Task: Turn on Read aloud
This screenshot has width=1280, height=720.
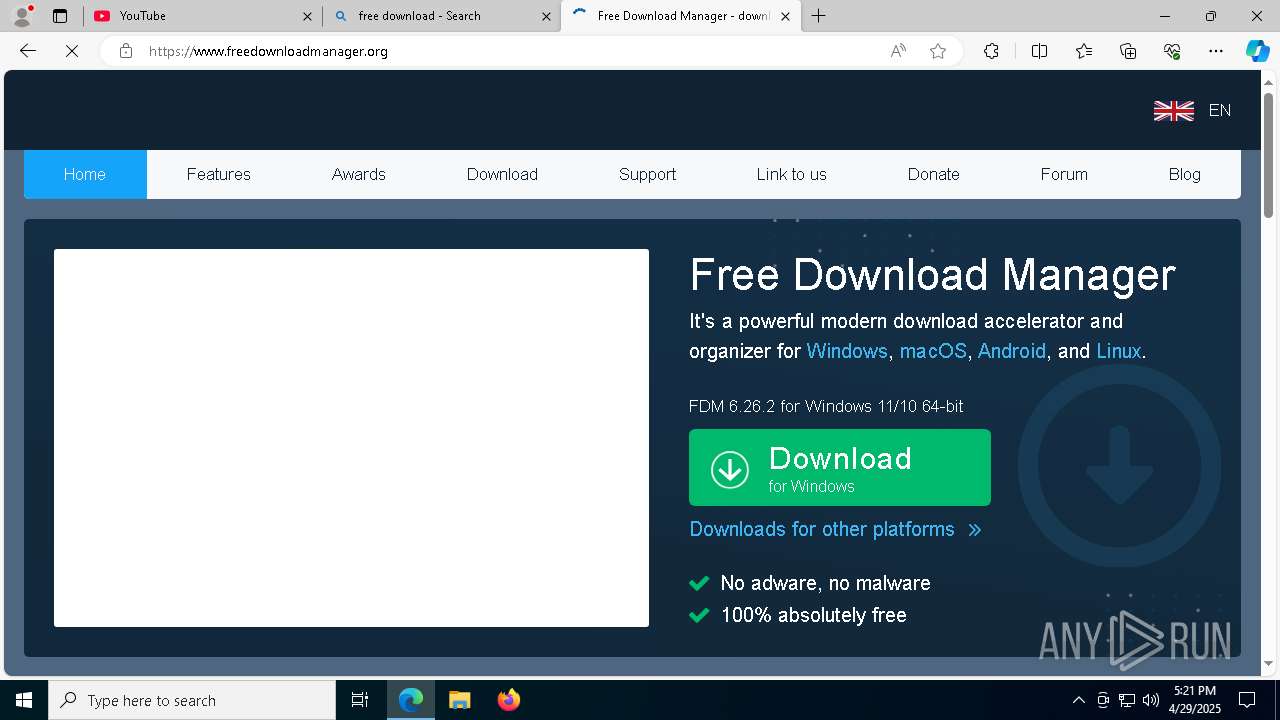Action: pos(898,51)
